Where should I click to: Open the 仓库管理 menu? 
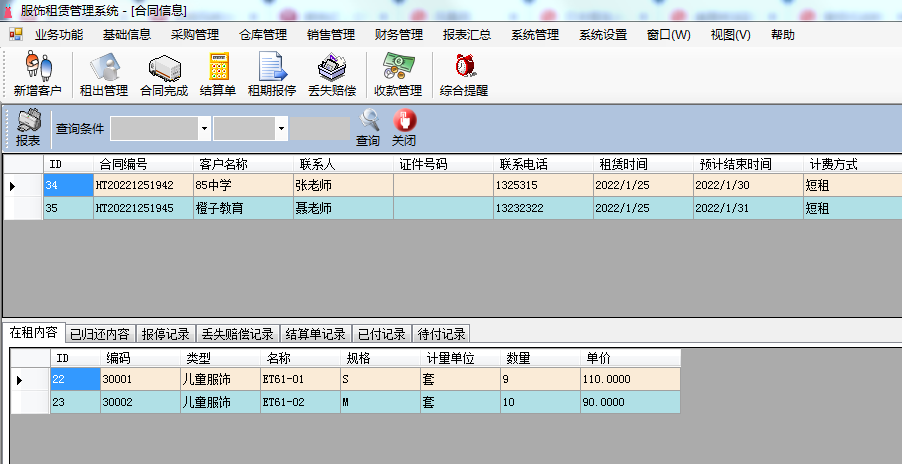click(263, 34)
